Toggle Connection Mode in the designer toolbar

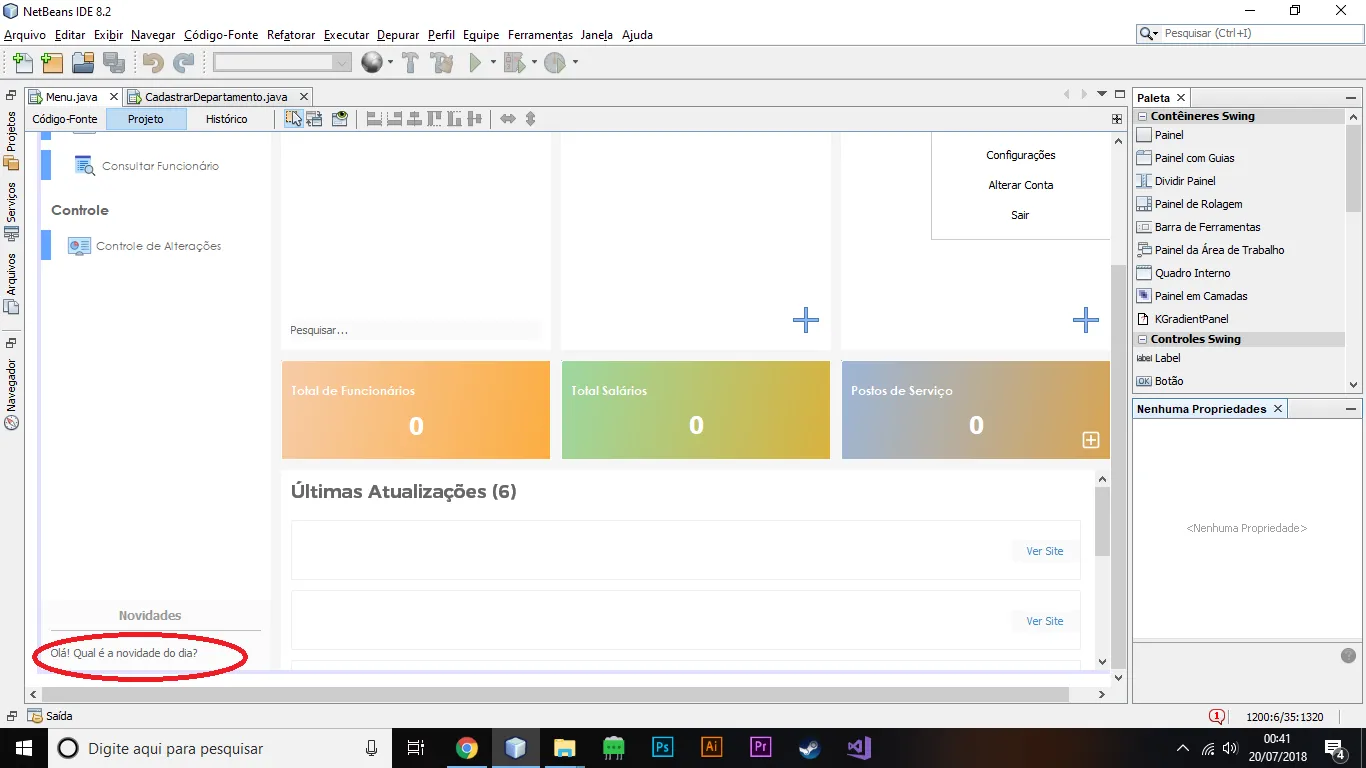(315, 119)
